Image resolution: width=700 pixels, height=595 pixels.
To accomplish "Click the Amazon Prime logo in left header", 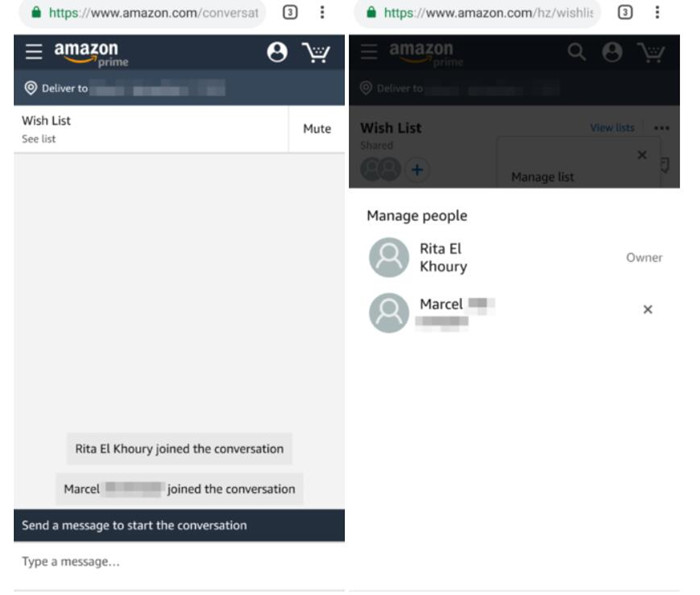I will coord(92,54).
